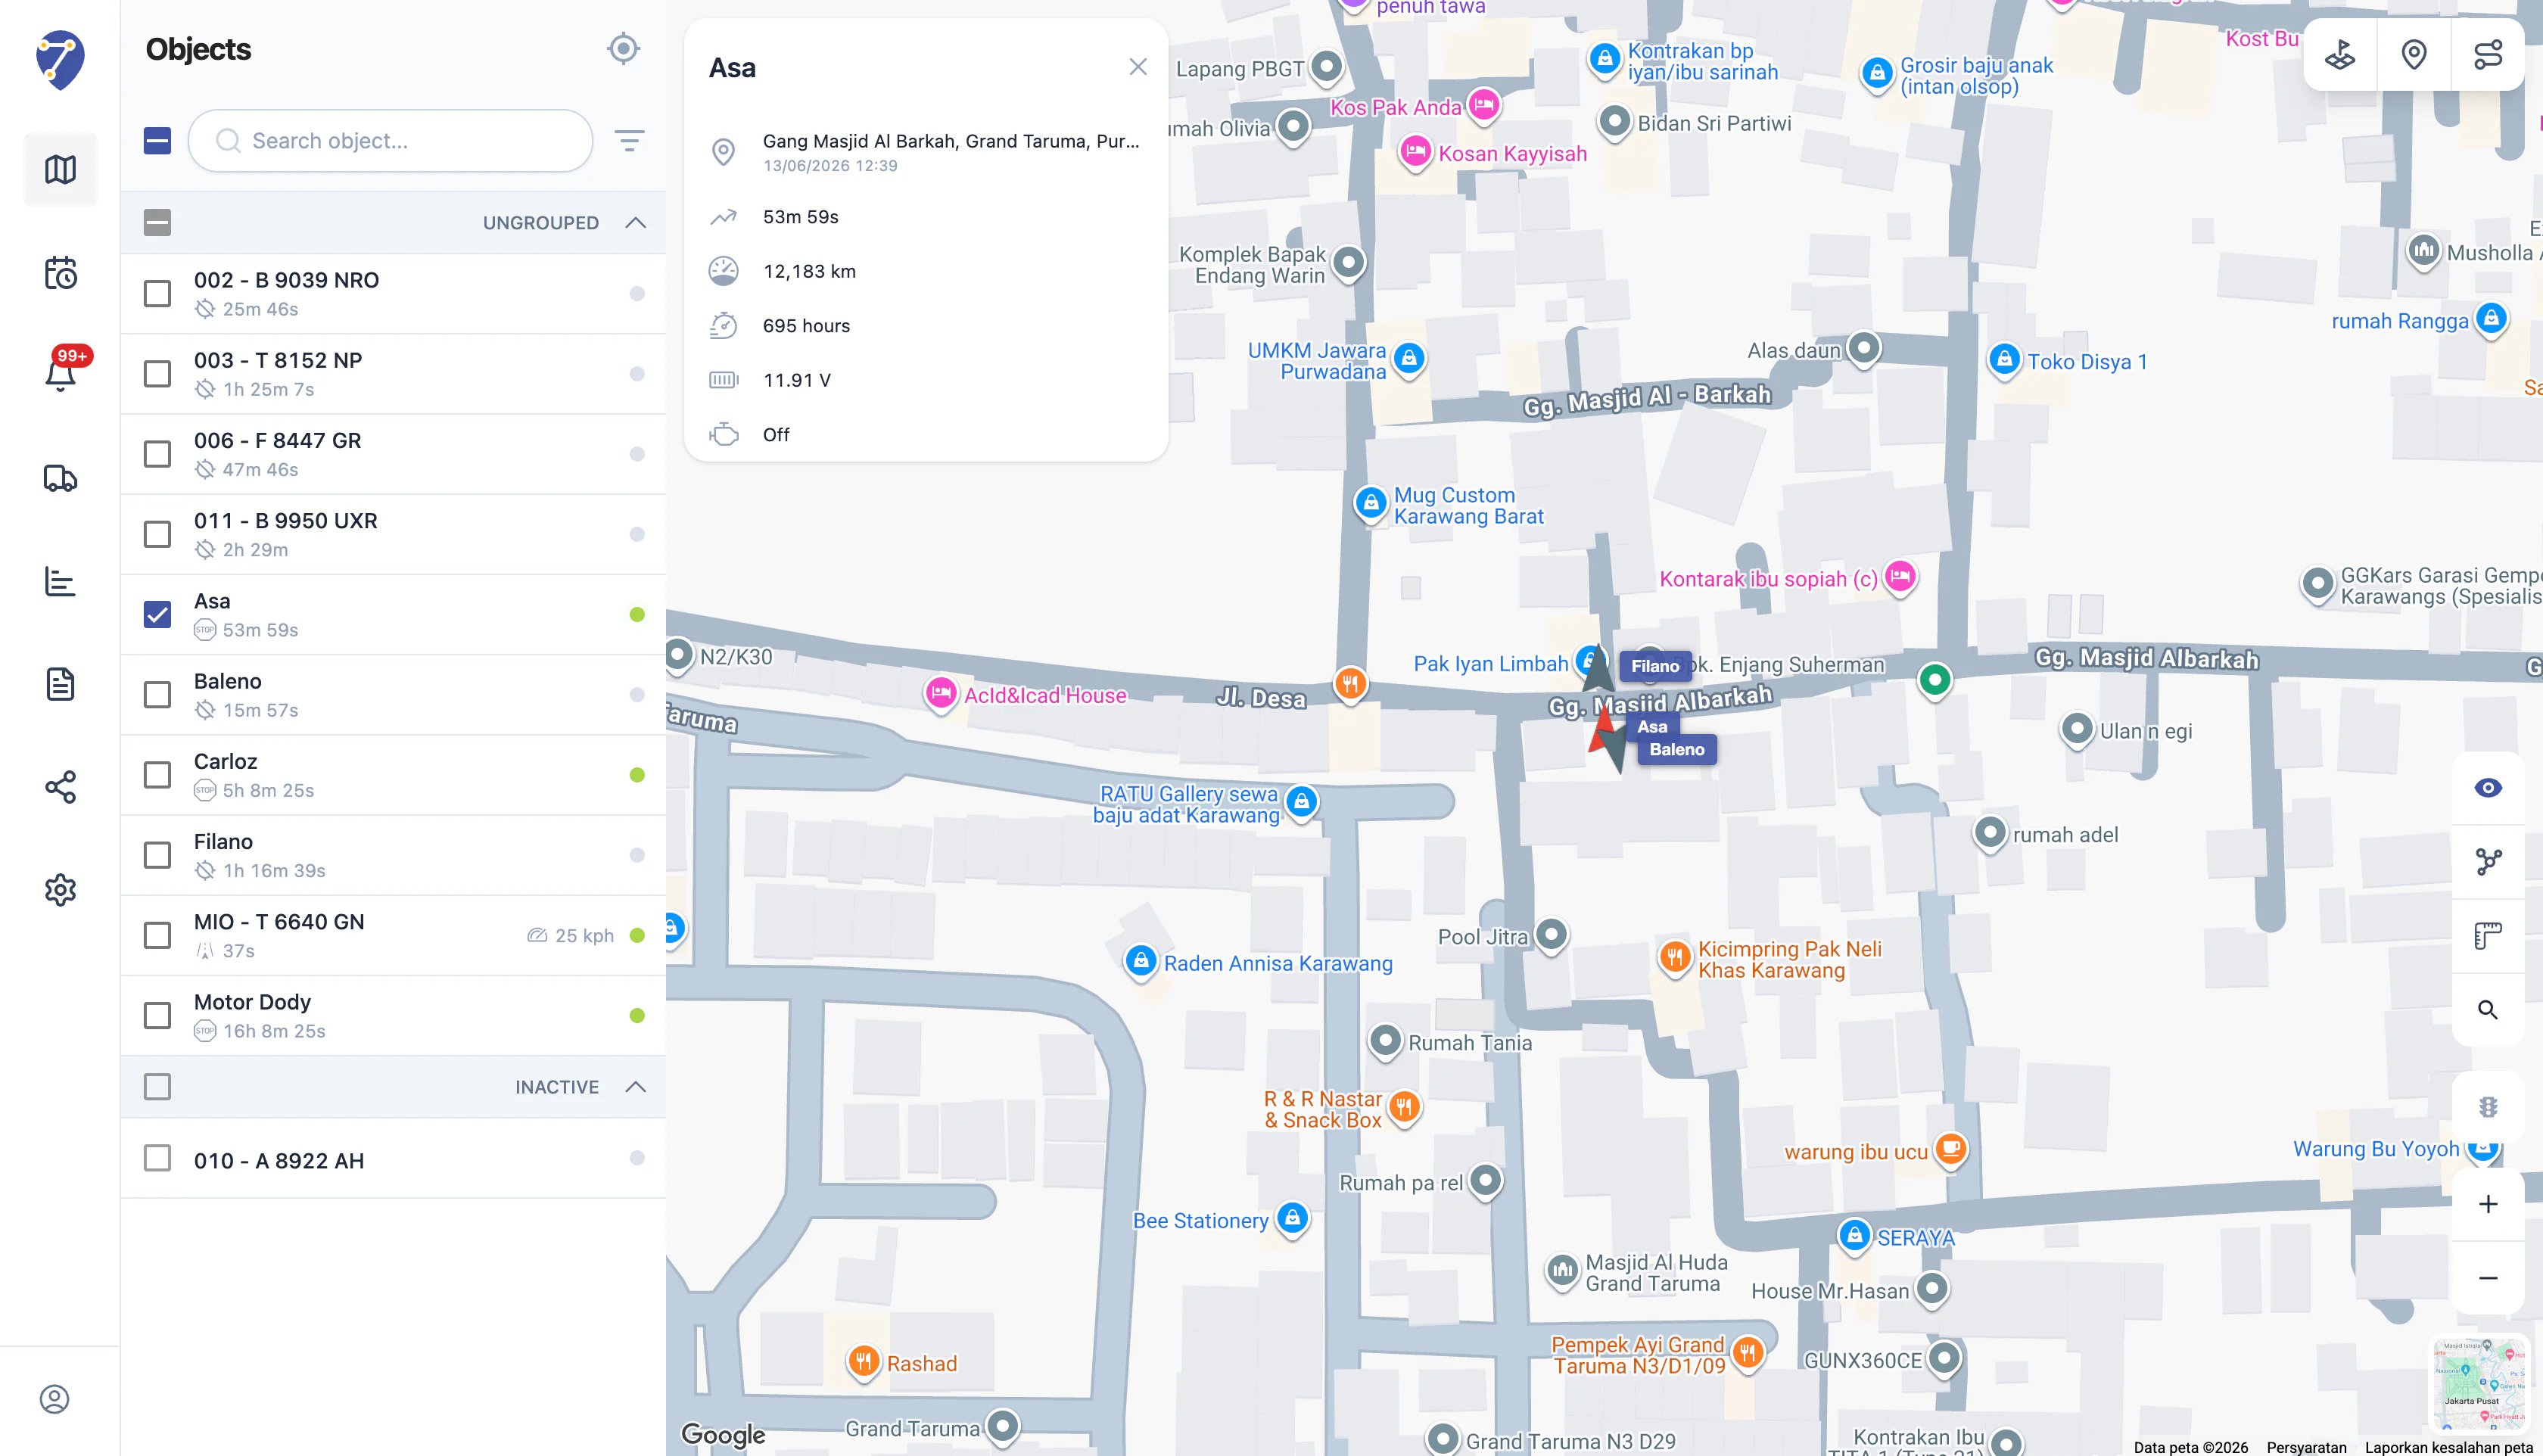
Task: Open the user profile icon
Action: (x=55, y=1399)
